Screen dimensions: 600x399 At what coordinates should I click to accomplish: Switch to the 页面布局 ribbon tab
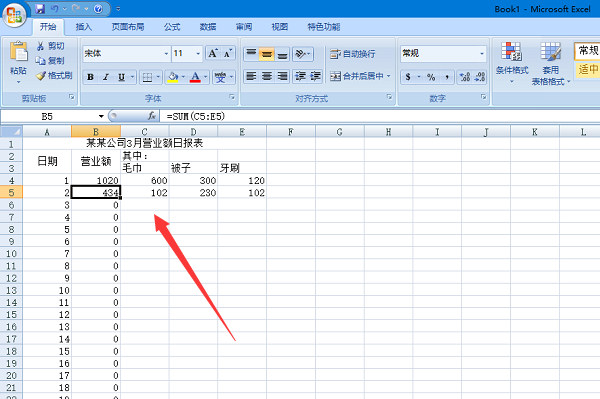pos(128,27)
